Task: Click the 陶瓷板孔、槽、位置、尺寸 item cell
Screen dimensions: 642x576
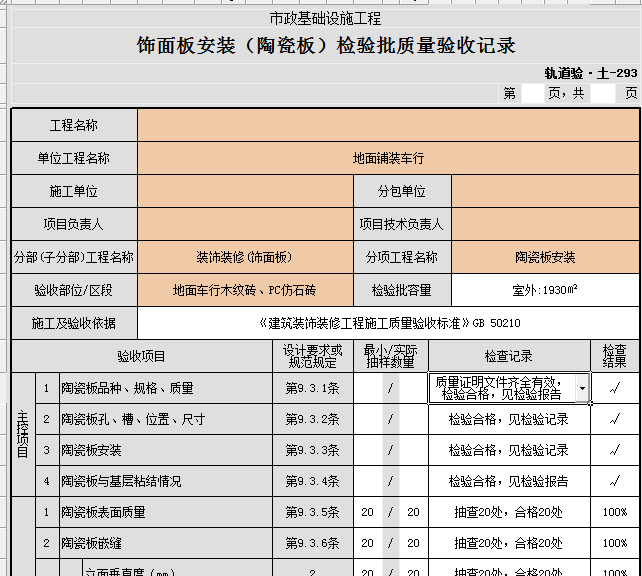Action: click(166, 419)
